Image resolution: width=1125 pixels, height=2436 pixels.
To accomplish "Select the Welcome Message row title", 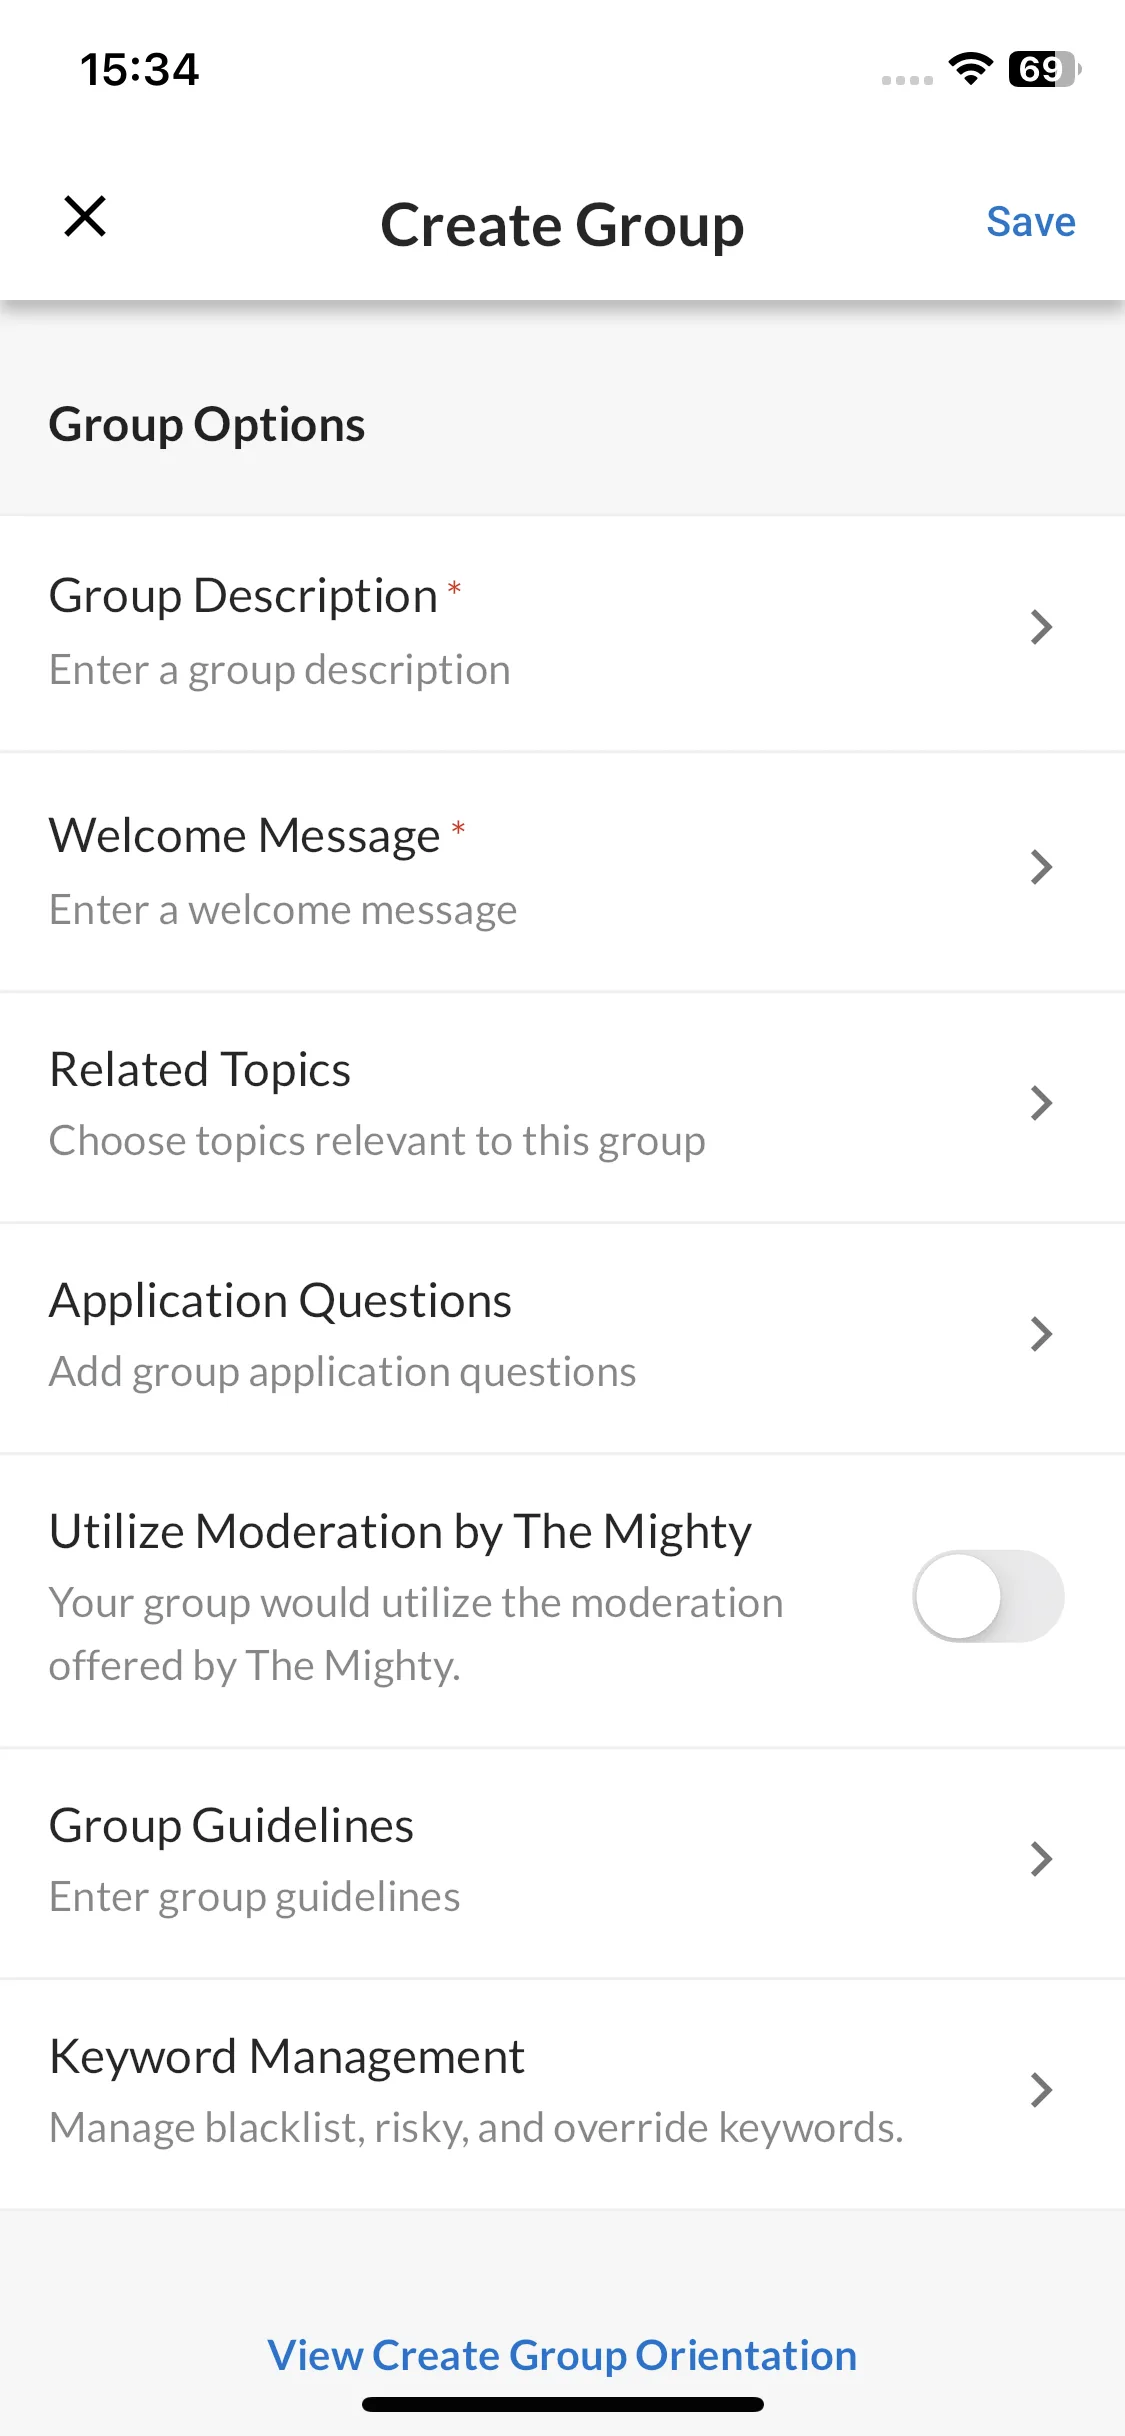I will 245,836.
